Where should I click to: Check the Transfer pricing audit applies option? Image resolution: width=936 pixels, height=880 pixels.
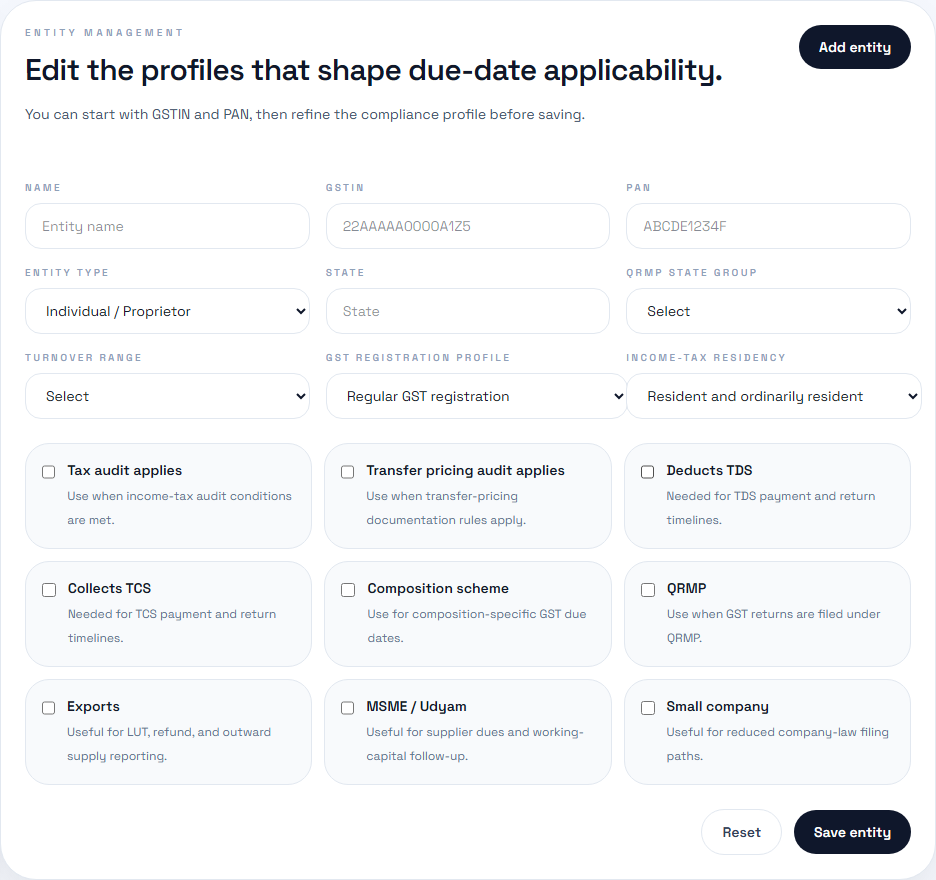pos(347,471)
